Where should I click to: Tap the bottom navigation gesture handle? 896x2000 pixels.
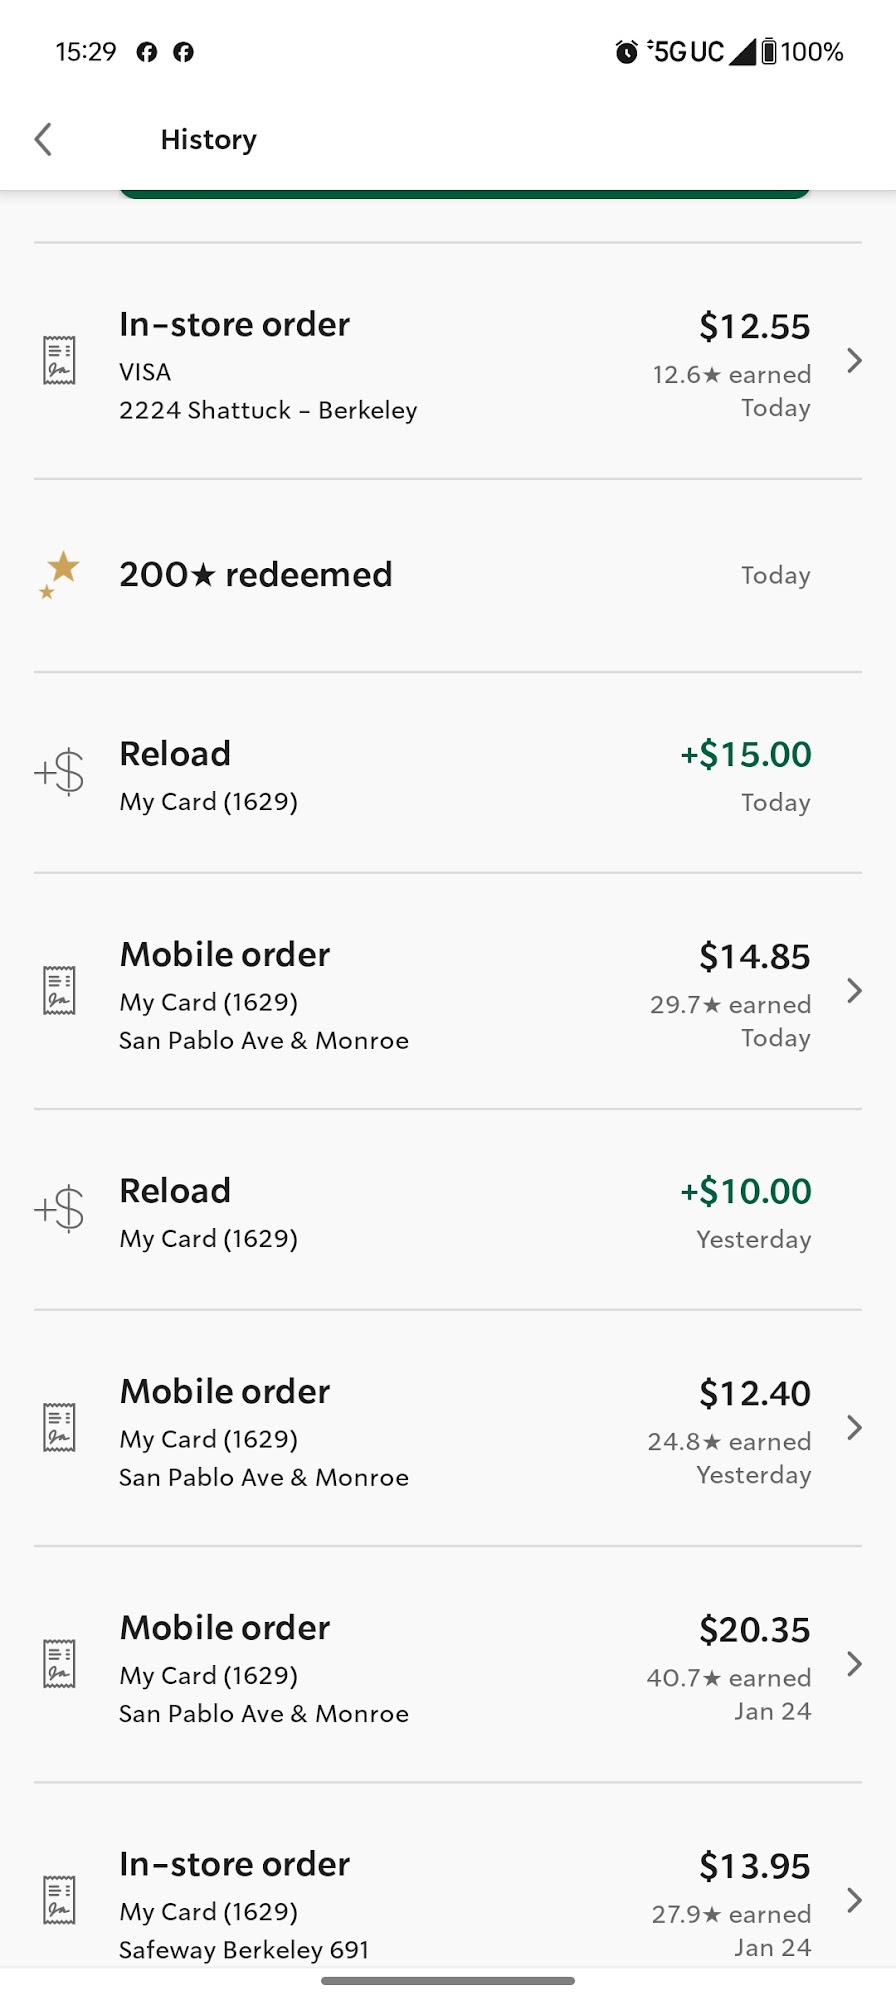(x=448, y=1980)
